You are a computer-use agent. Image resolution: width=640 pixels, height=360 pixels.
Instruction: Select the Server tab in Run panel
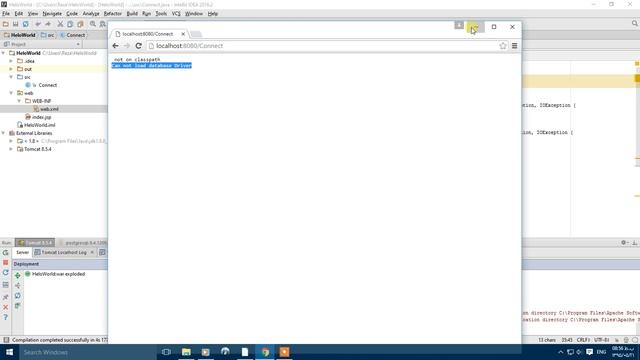(x=22, y=253)
